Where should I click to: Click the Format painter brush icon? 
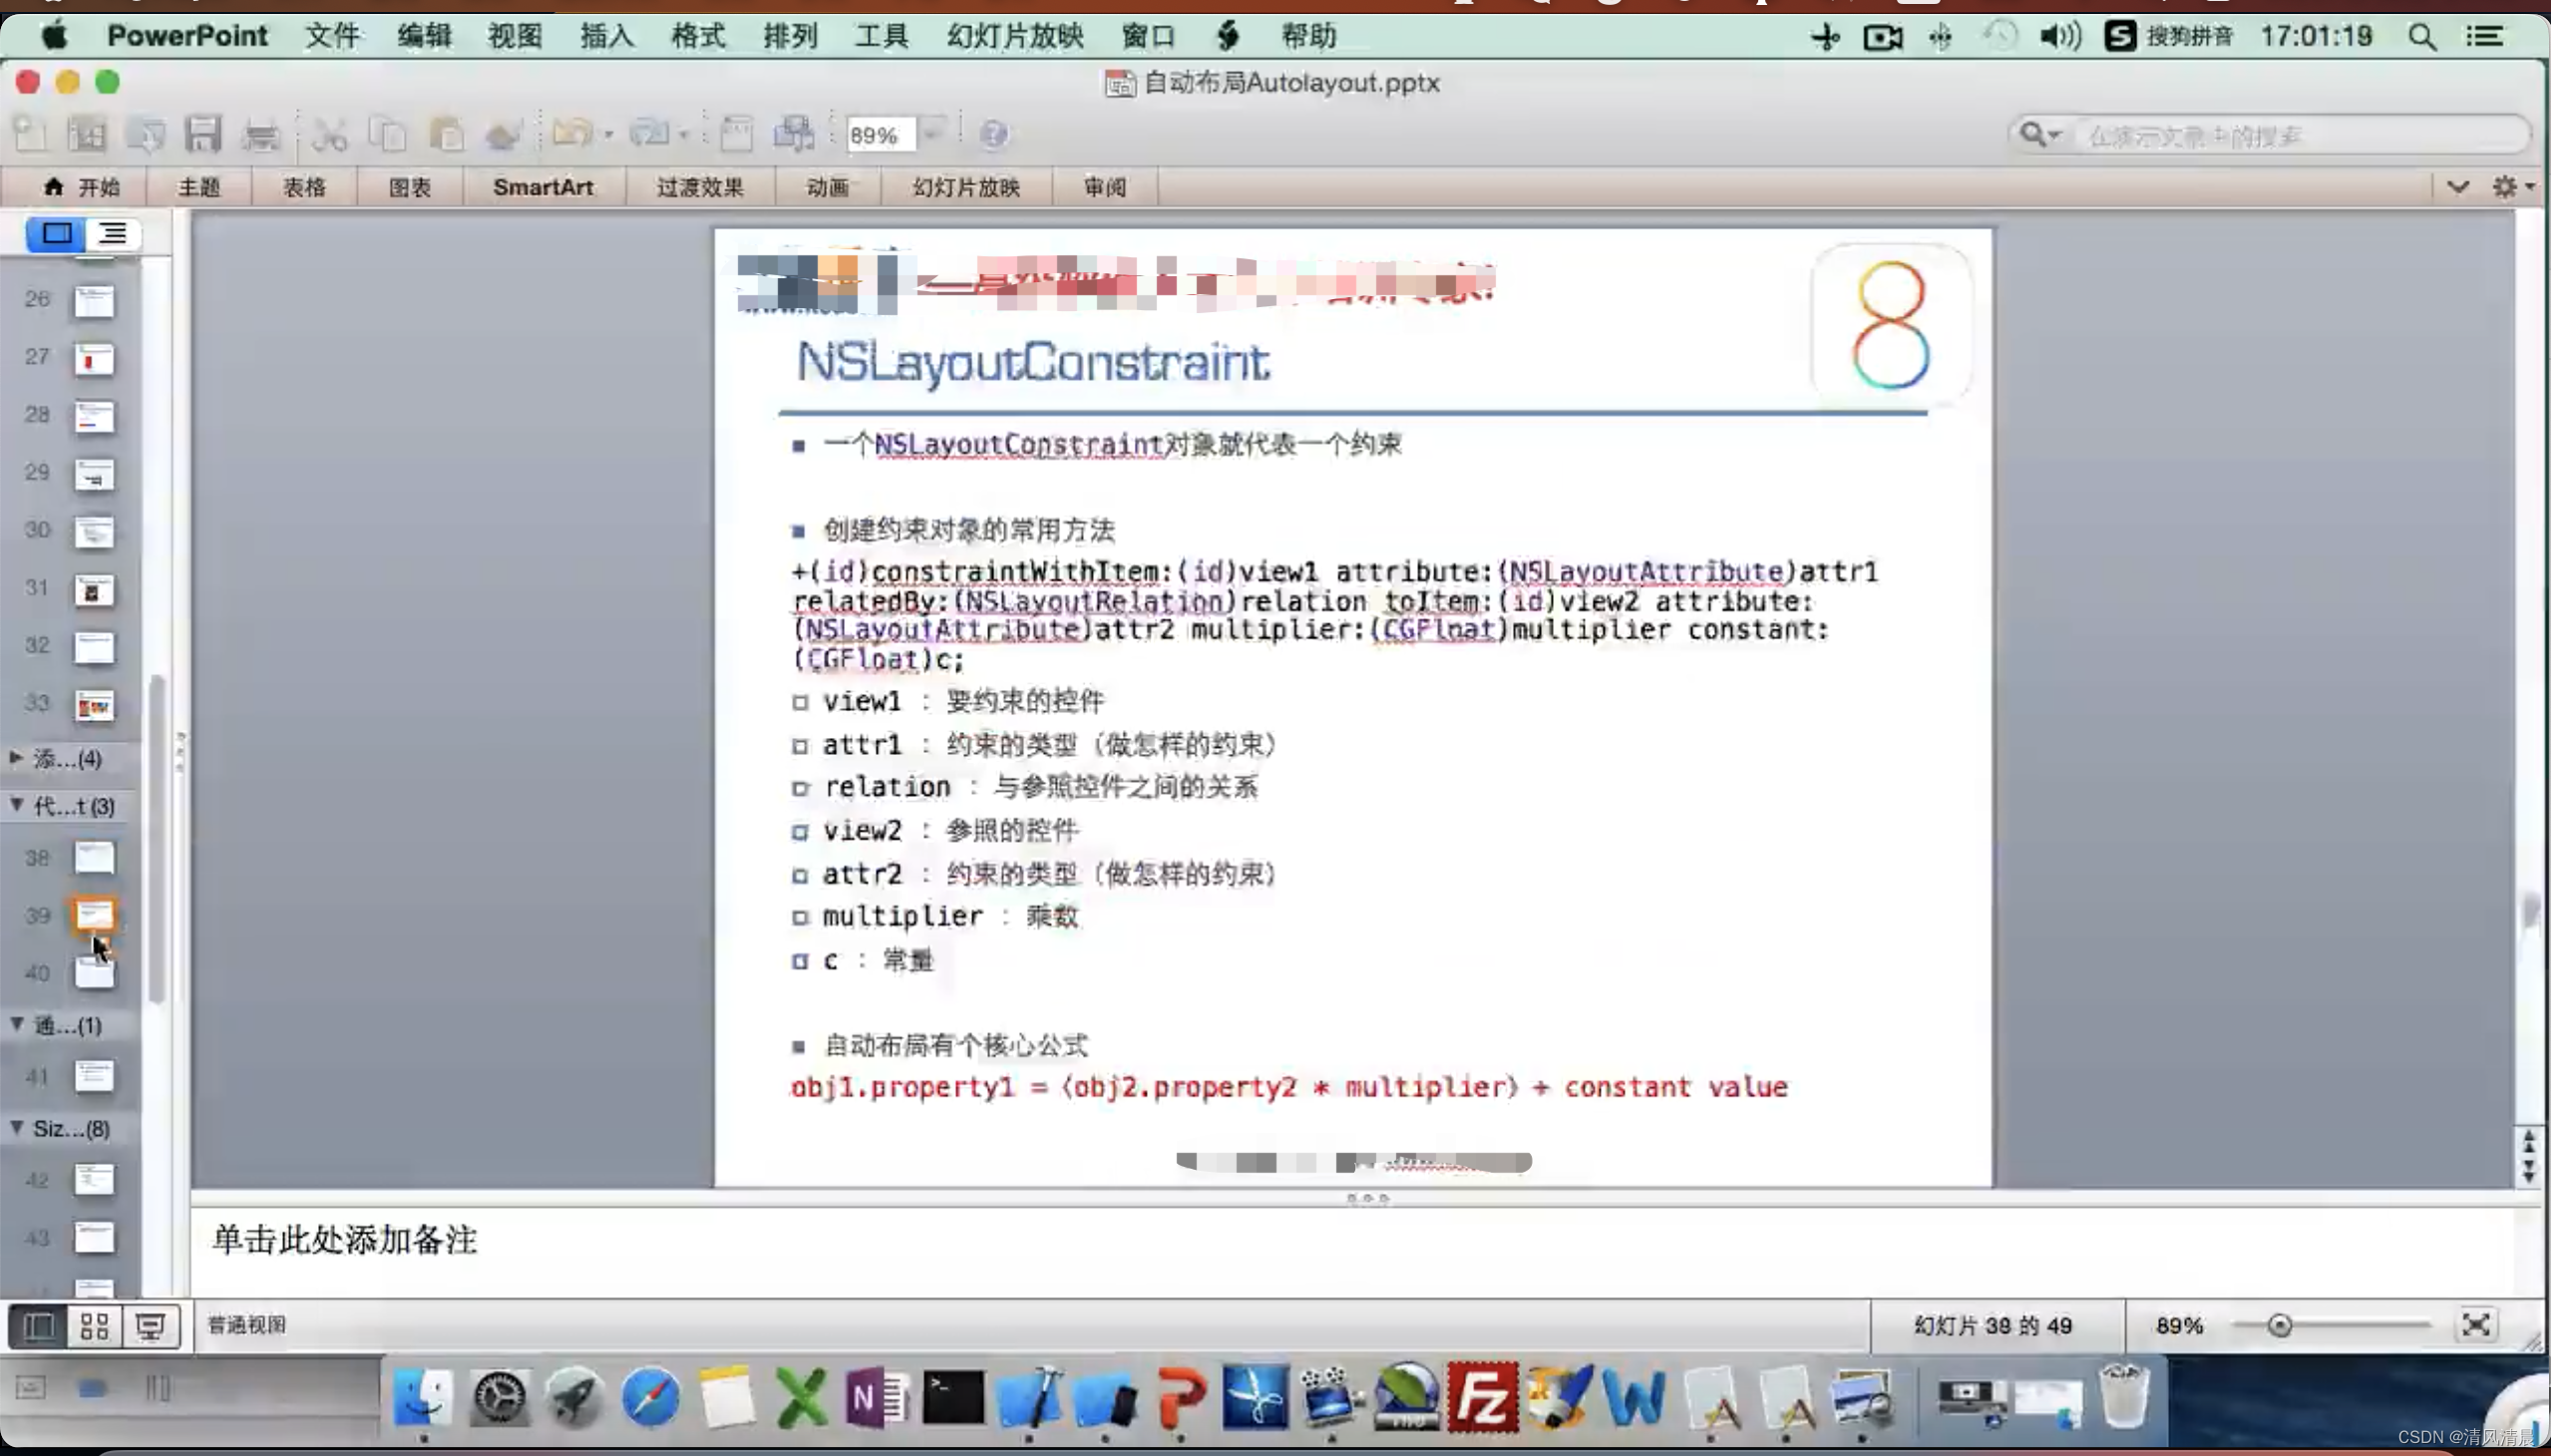tap(503, 134)
